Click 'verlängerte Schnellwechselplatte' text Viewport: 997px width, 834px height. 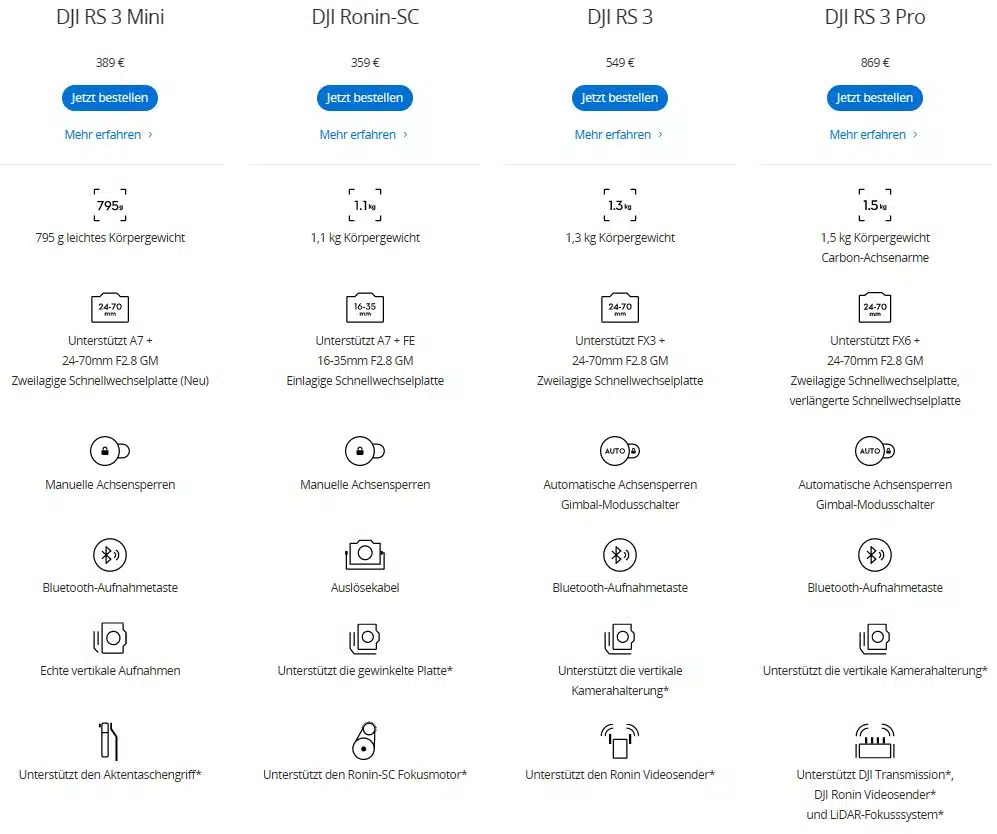click(875, 401)
